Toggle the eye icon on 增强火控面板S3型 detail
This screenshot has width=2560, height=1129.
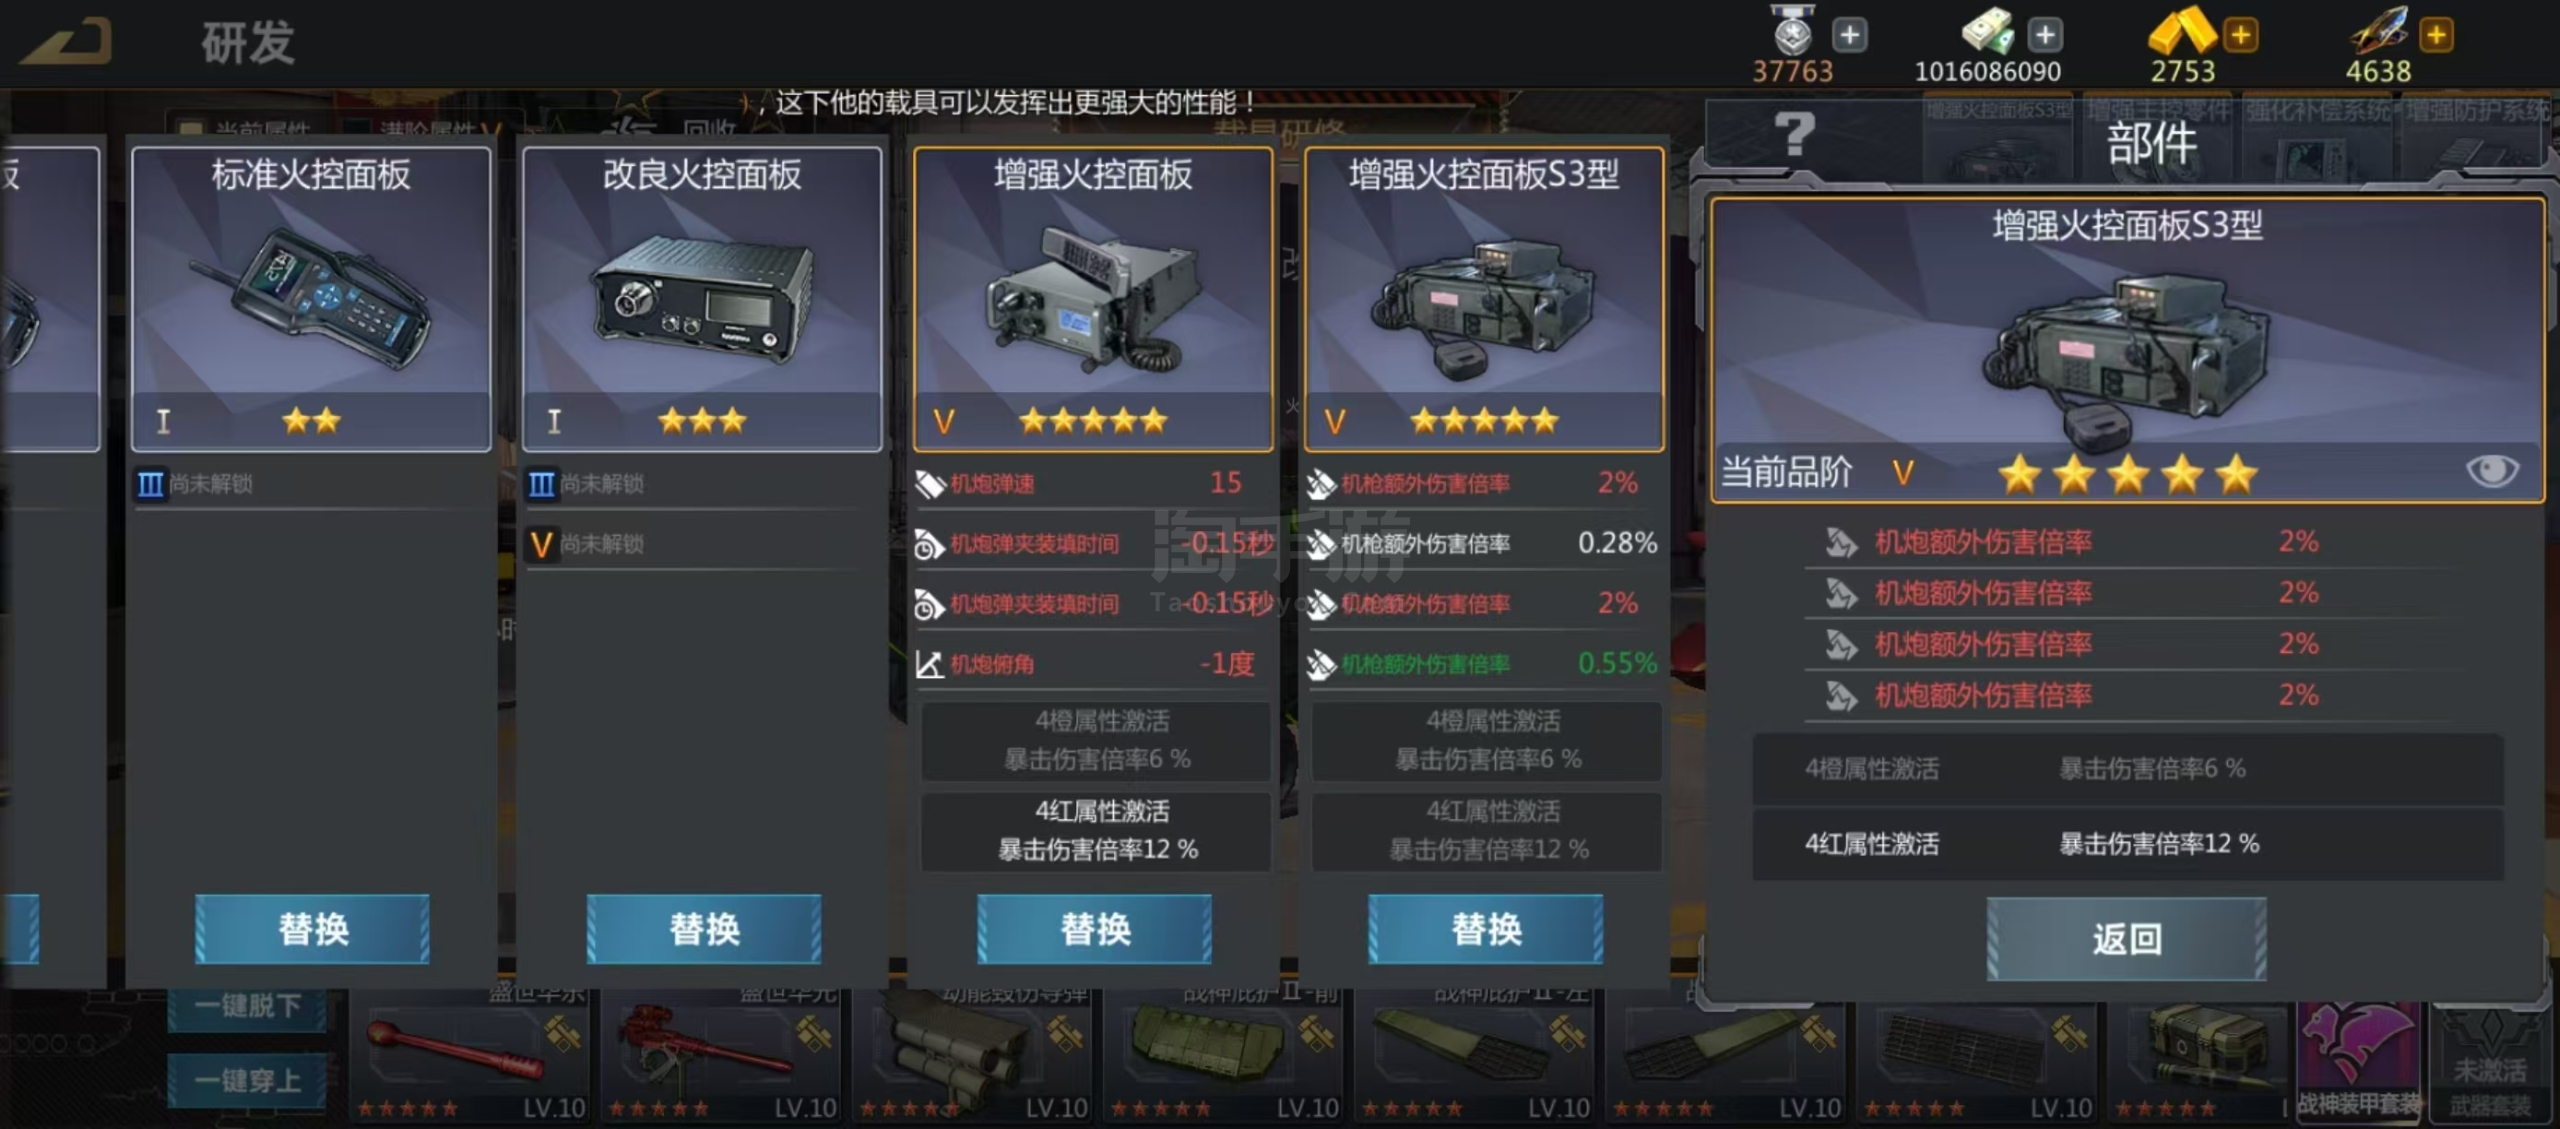(x=2492, y=470)
